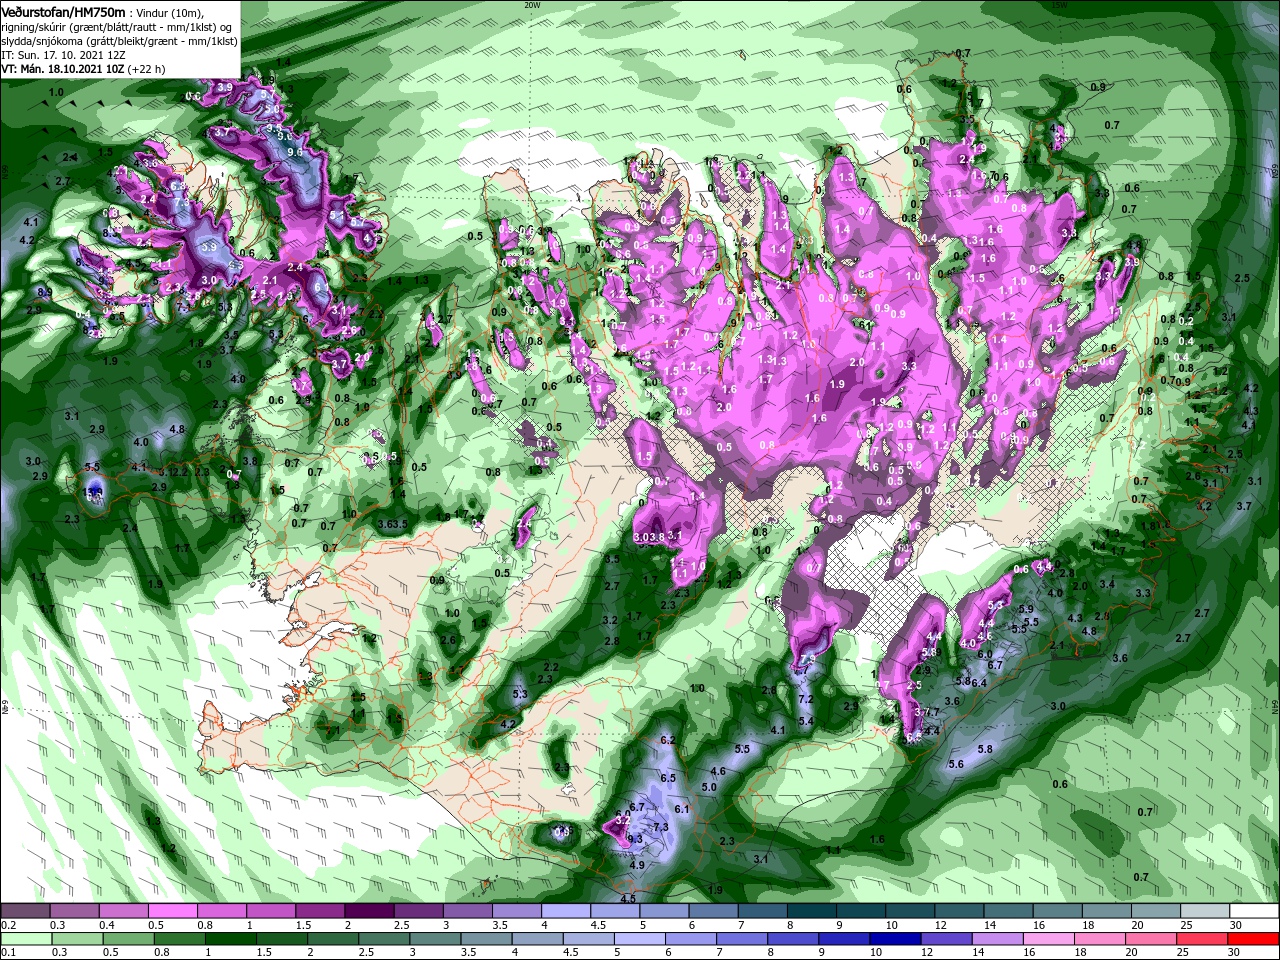Screen dimensions: 1280x960
Task: Select the periwinkle 4 snow legend swatch
Action: 565,910
